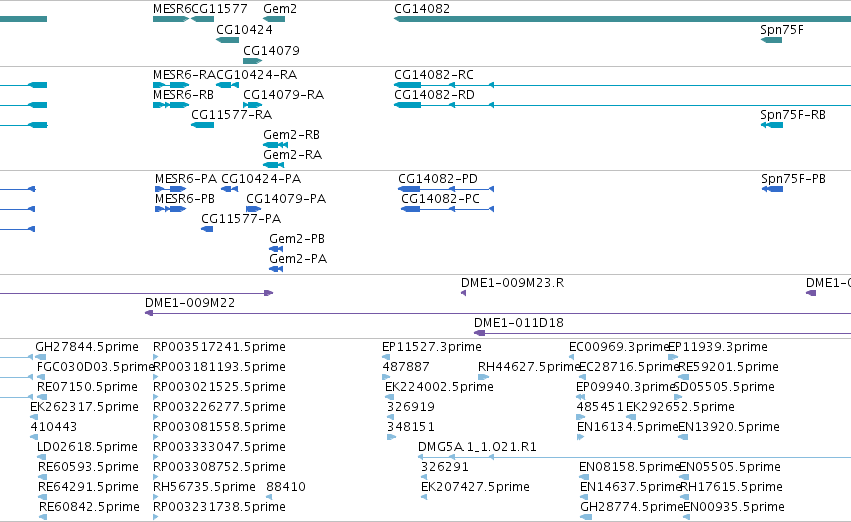The image size is (851, 522).
Task: Select the RP003333047.5prime EST label
Action: tap(219, 447)
